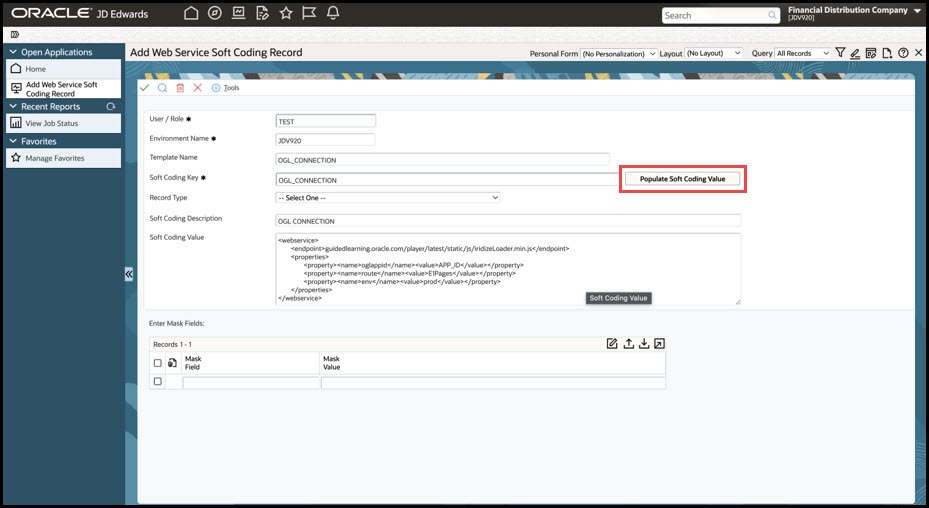This screenshot has height=508, width=929.
Task: Click the grid upload/import icon
Action: pos(629,344)
